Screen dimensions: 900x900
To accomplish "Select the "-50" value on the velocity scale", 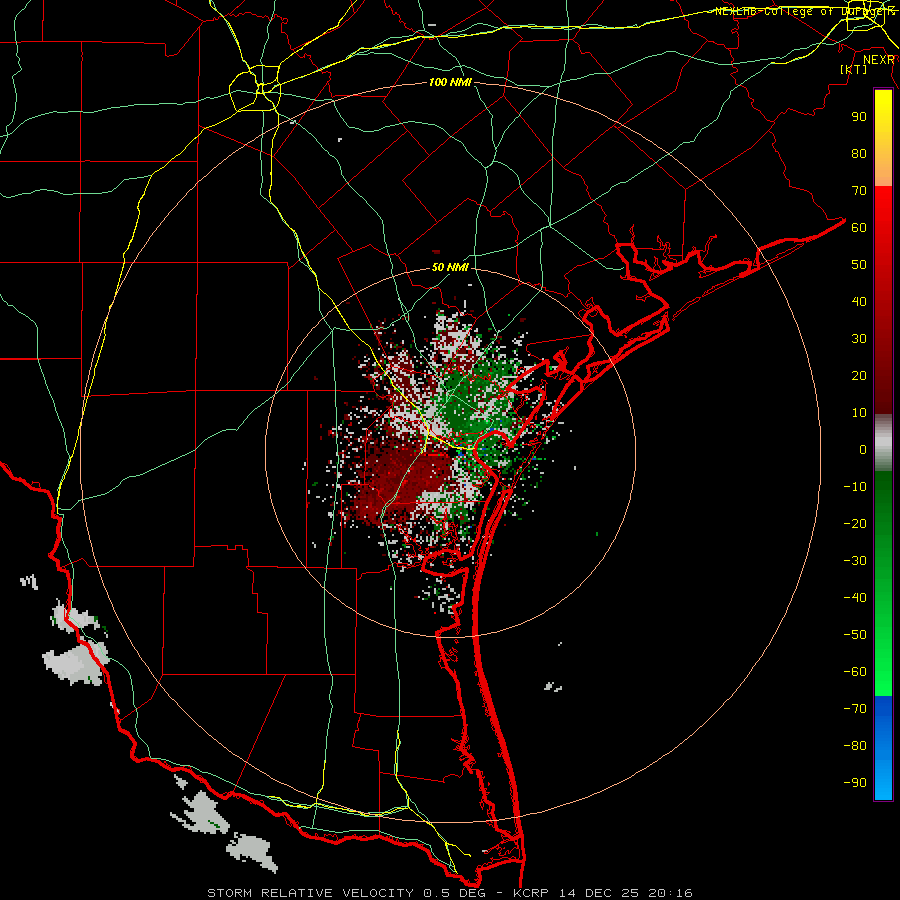I will click(x=855, y=635).
